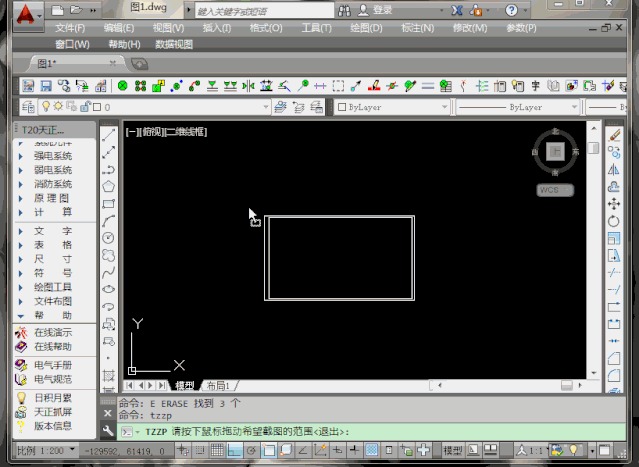Click the Save icon in Tianzheng toolbar

[46, 86]
